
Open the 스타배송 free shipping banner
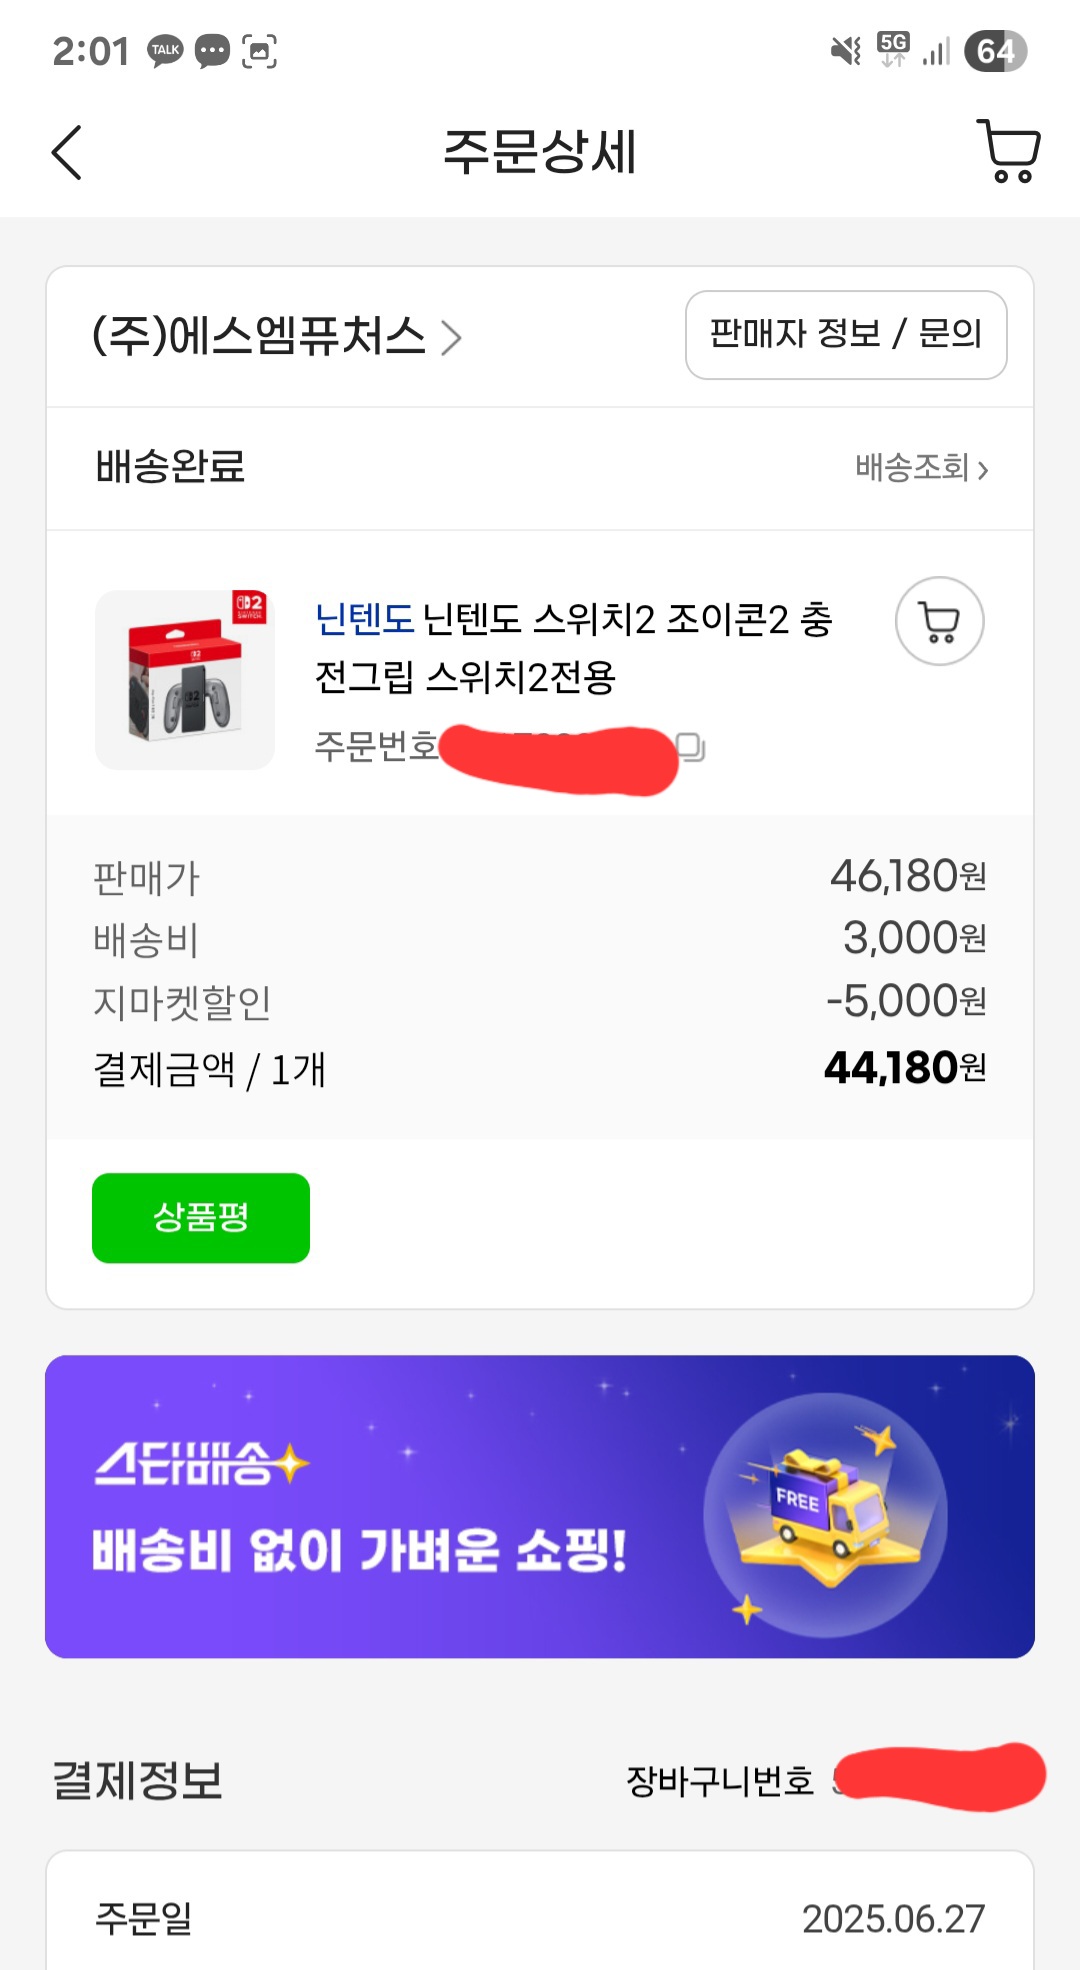coord(540,1506)
